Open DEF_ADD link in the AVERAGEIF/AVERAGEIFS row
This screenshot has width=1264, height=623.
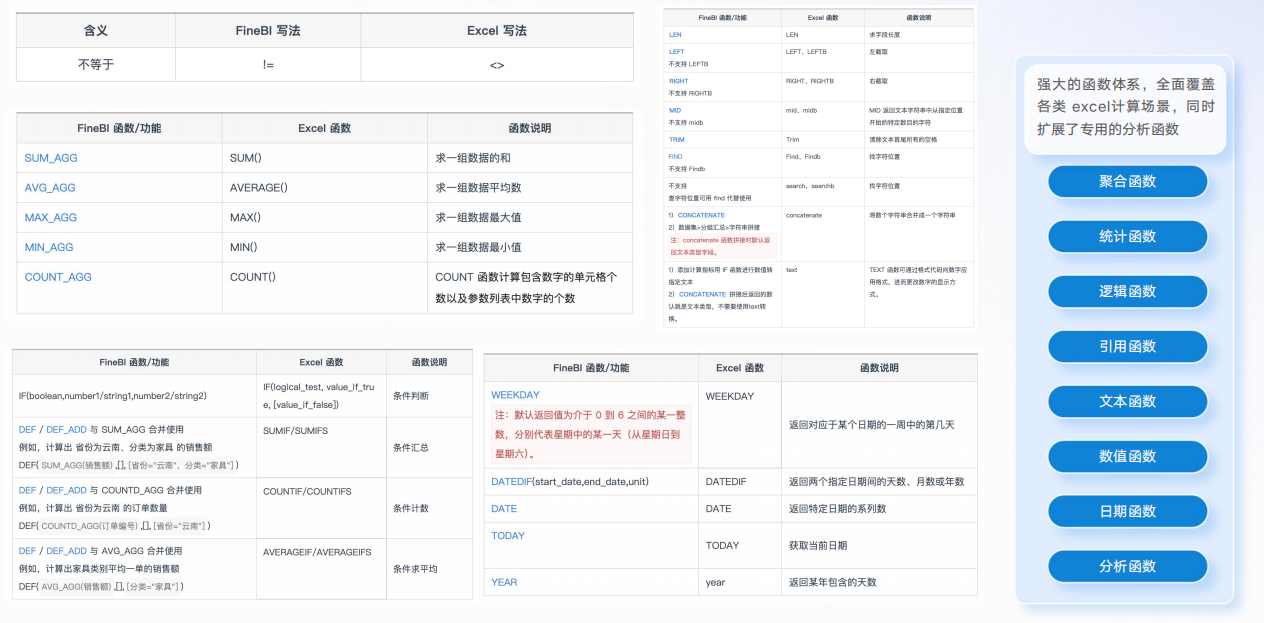(x=67, y=551)
